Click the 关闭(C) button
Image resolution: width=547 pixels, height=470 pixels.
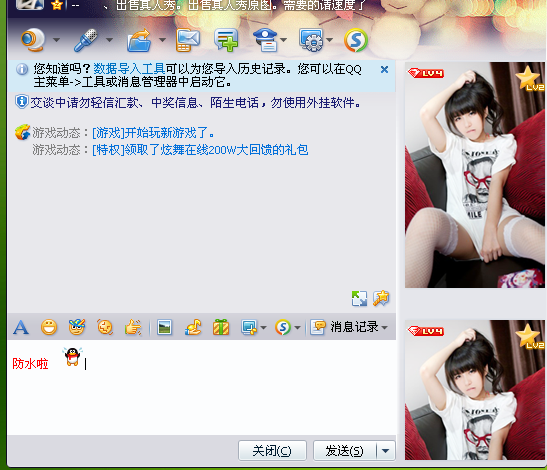(x=272, y=451)
